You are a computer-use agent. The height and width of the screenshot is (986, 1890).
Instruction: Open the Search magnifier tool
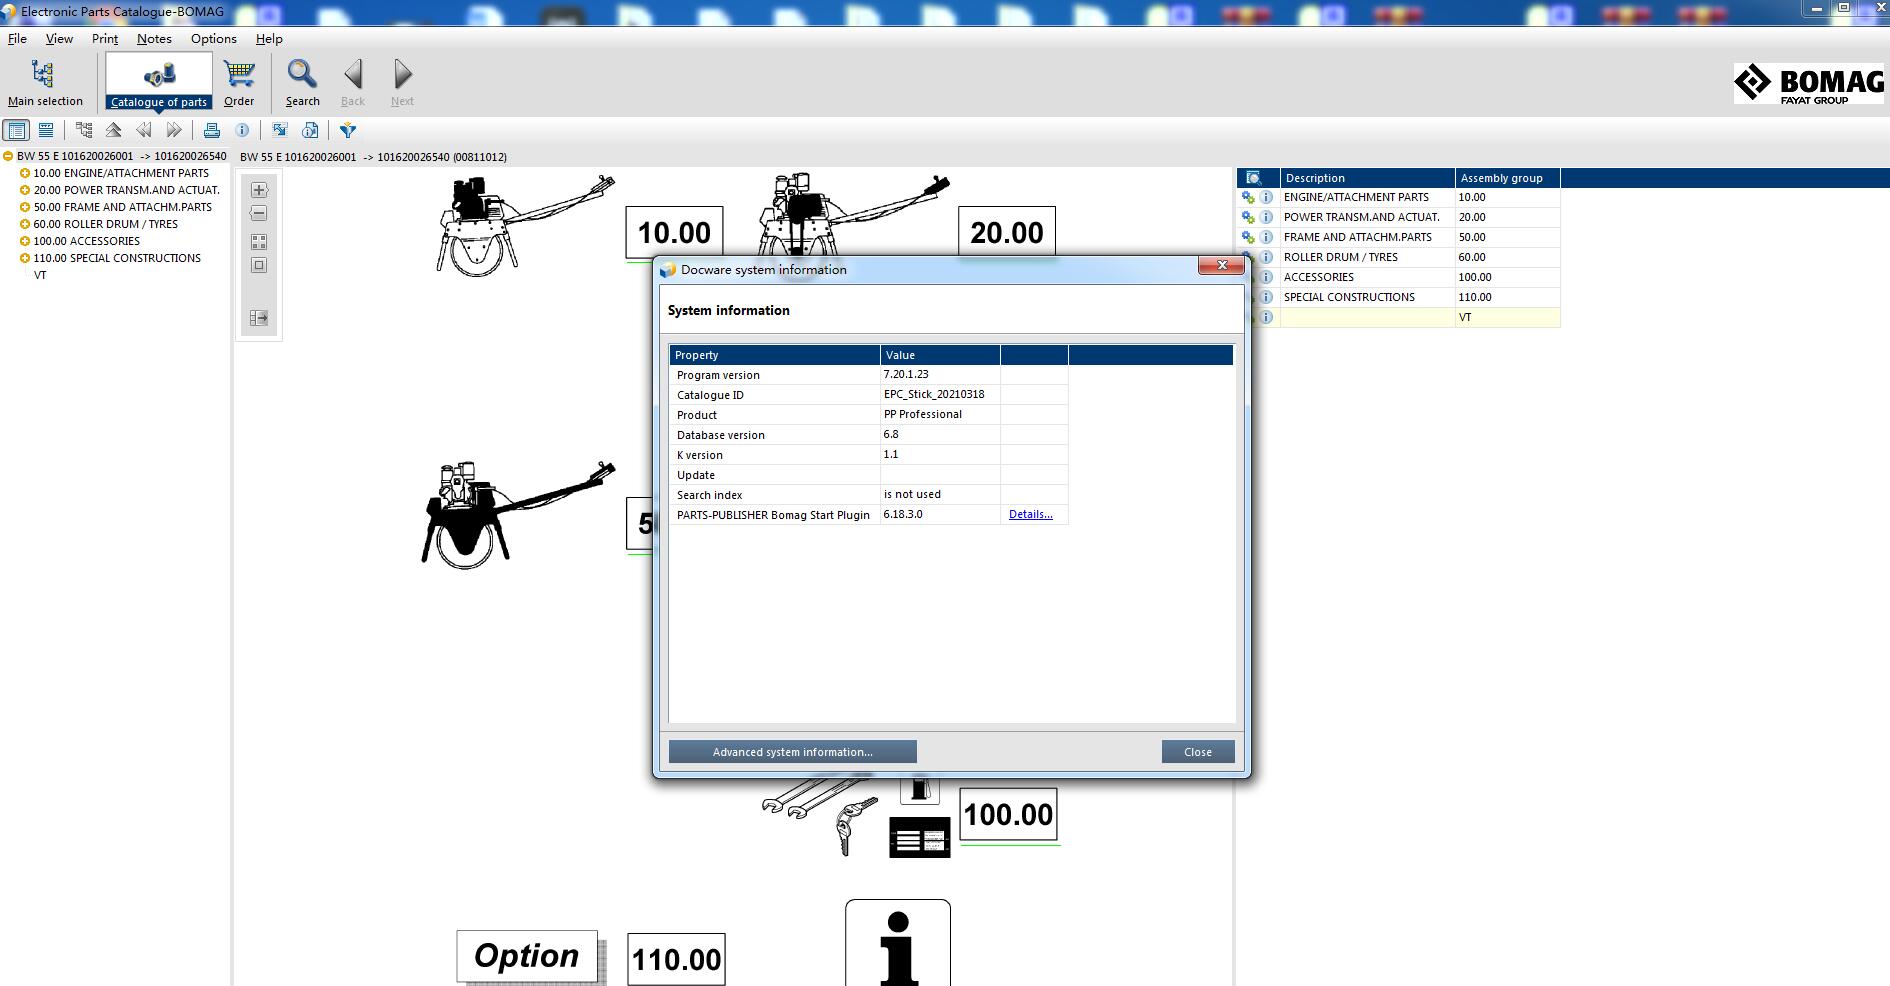coord(302,82)
